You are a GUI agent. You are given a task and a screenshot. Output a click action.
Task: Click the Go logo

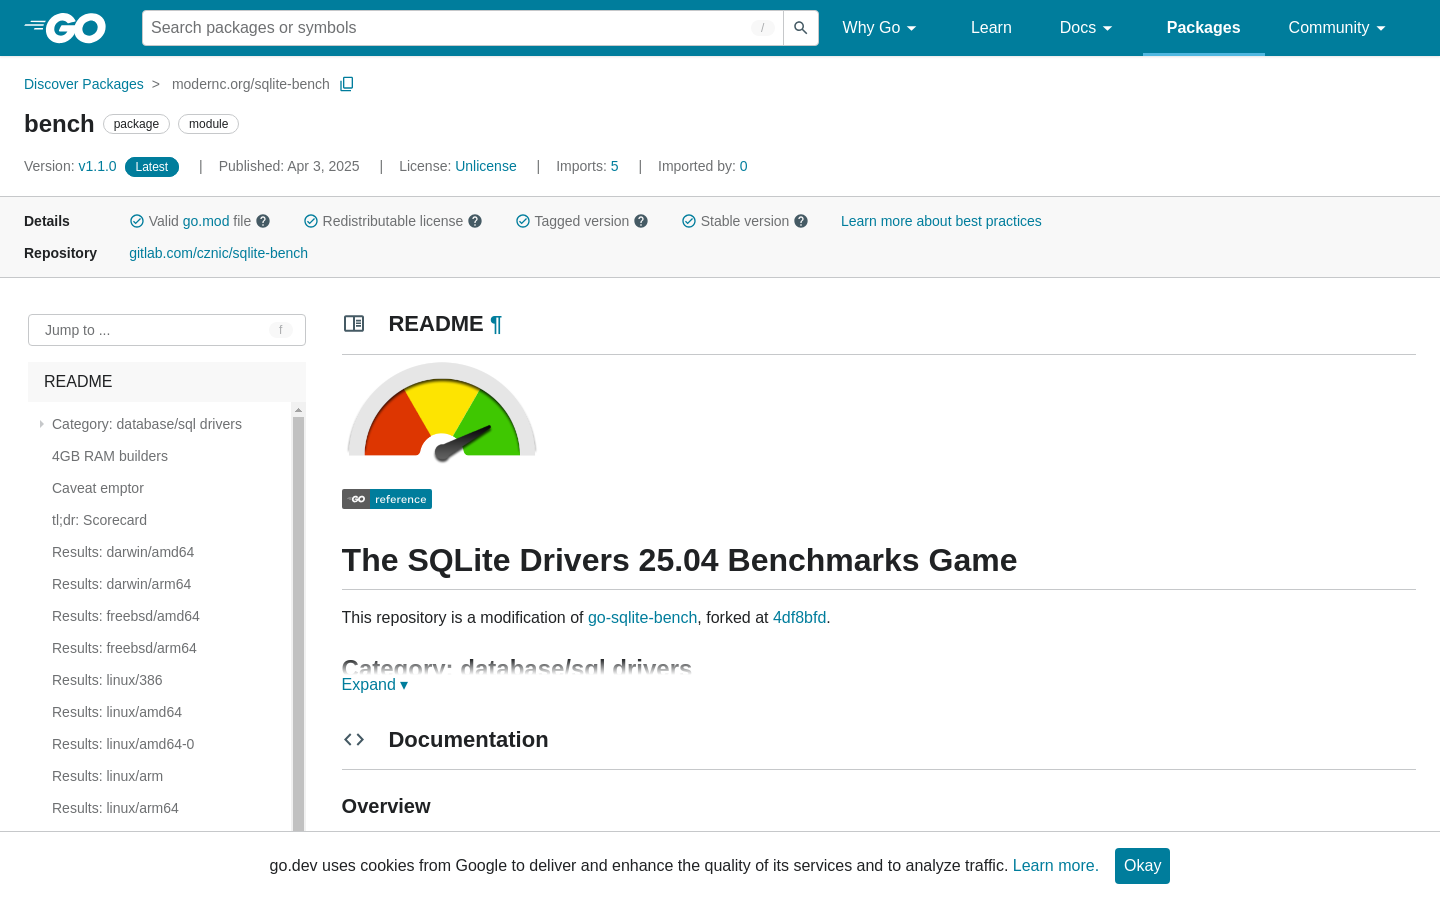pos(65,28)
